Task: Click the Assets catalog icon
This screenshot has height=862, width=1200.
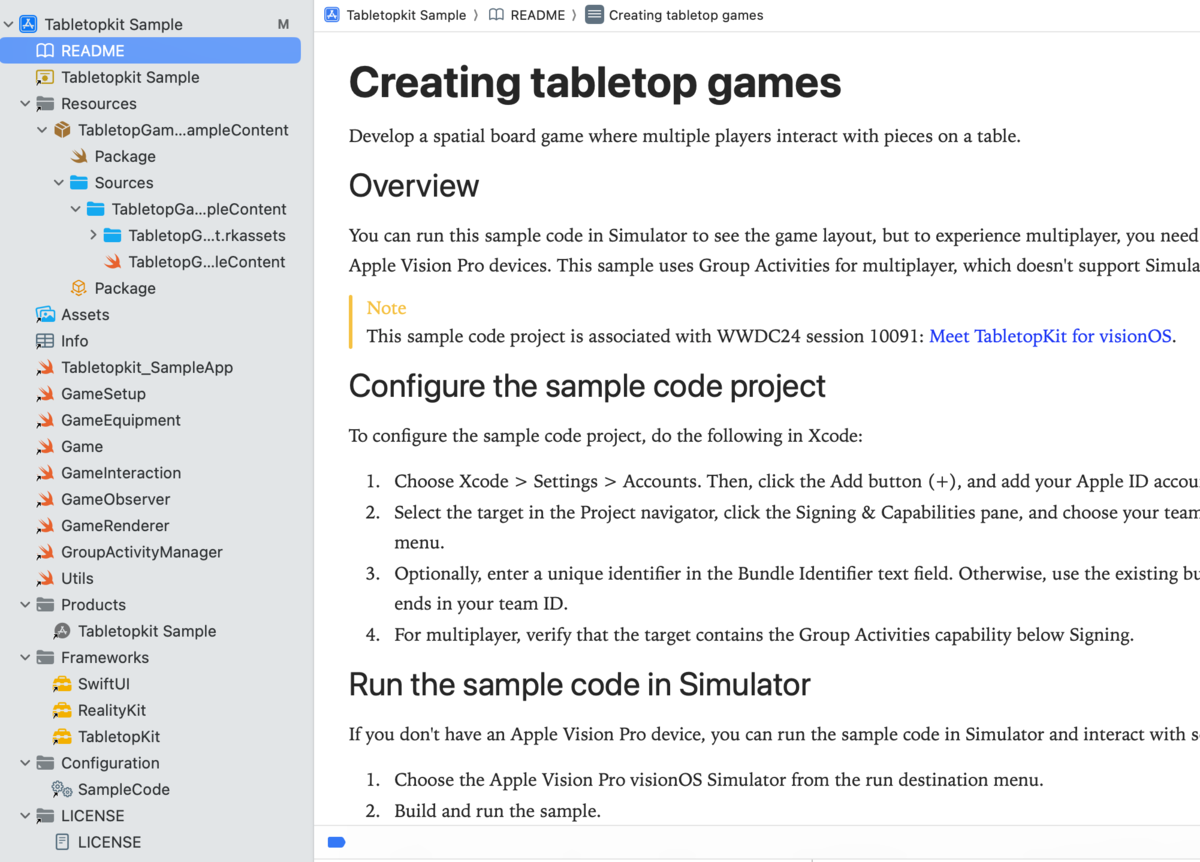Action: (x=44, y=315)
